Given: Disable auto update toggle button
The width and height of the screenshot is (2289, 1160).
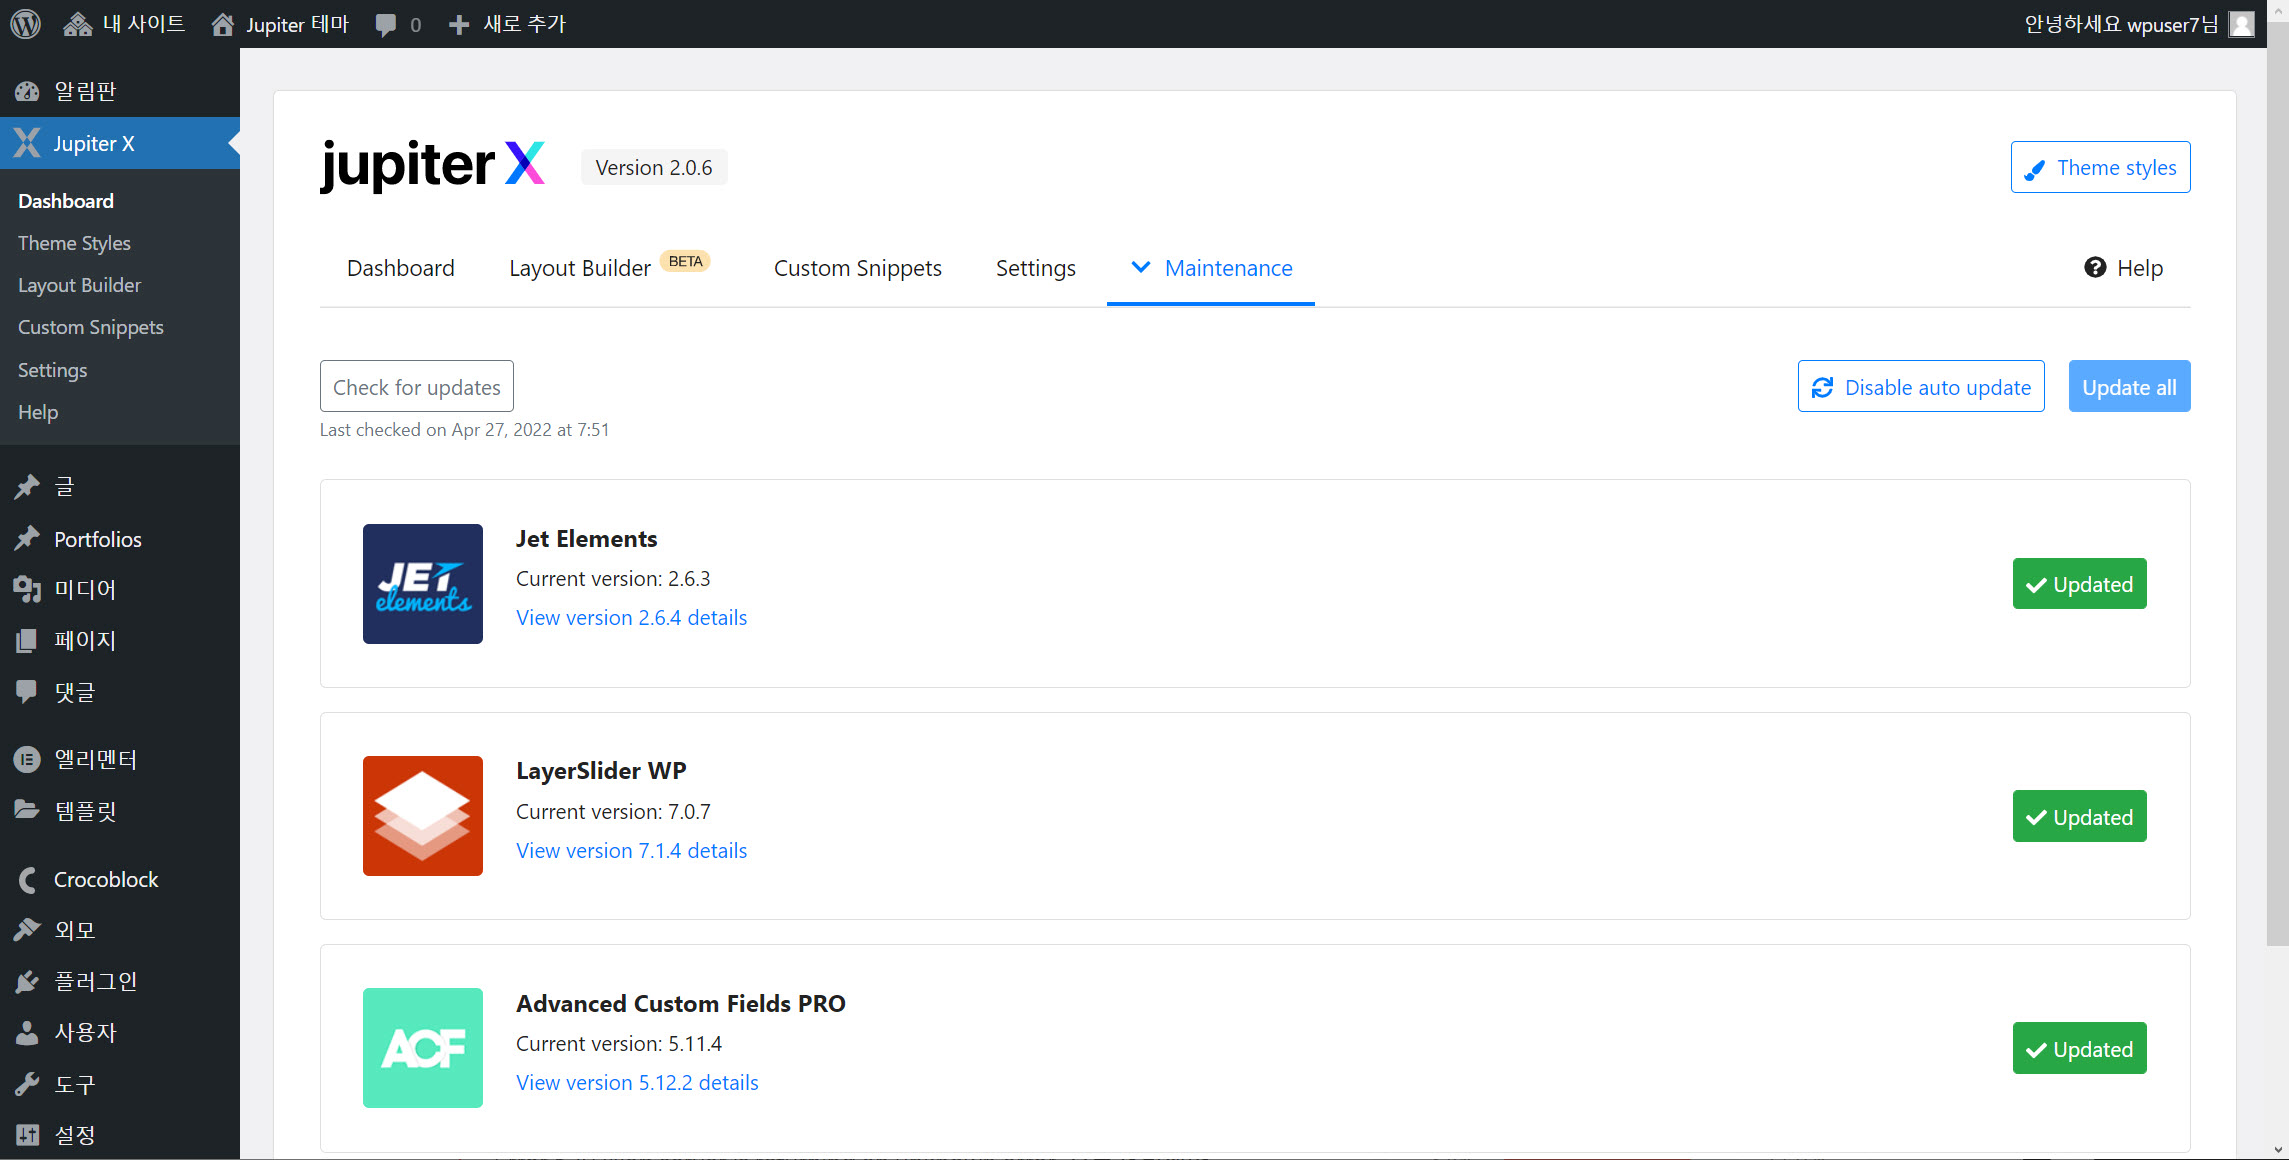Looking at the screenshot, I should (x=1920, y=387).
